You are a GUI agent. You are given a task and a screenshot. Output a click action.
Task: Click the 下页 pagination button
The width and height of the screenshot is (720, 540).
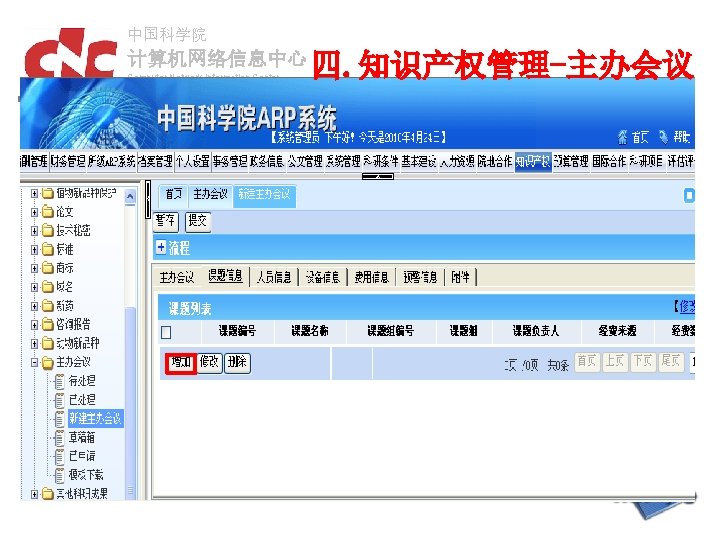tap(642, 362)
